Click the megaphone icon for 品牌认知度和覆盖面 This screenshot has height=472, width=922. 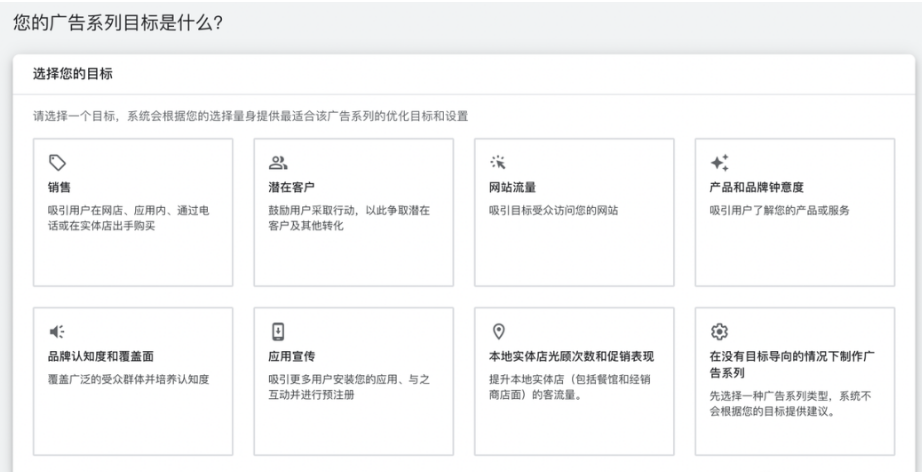[58, 332]
